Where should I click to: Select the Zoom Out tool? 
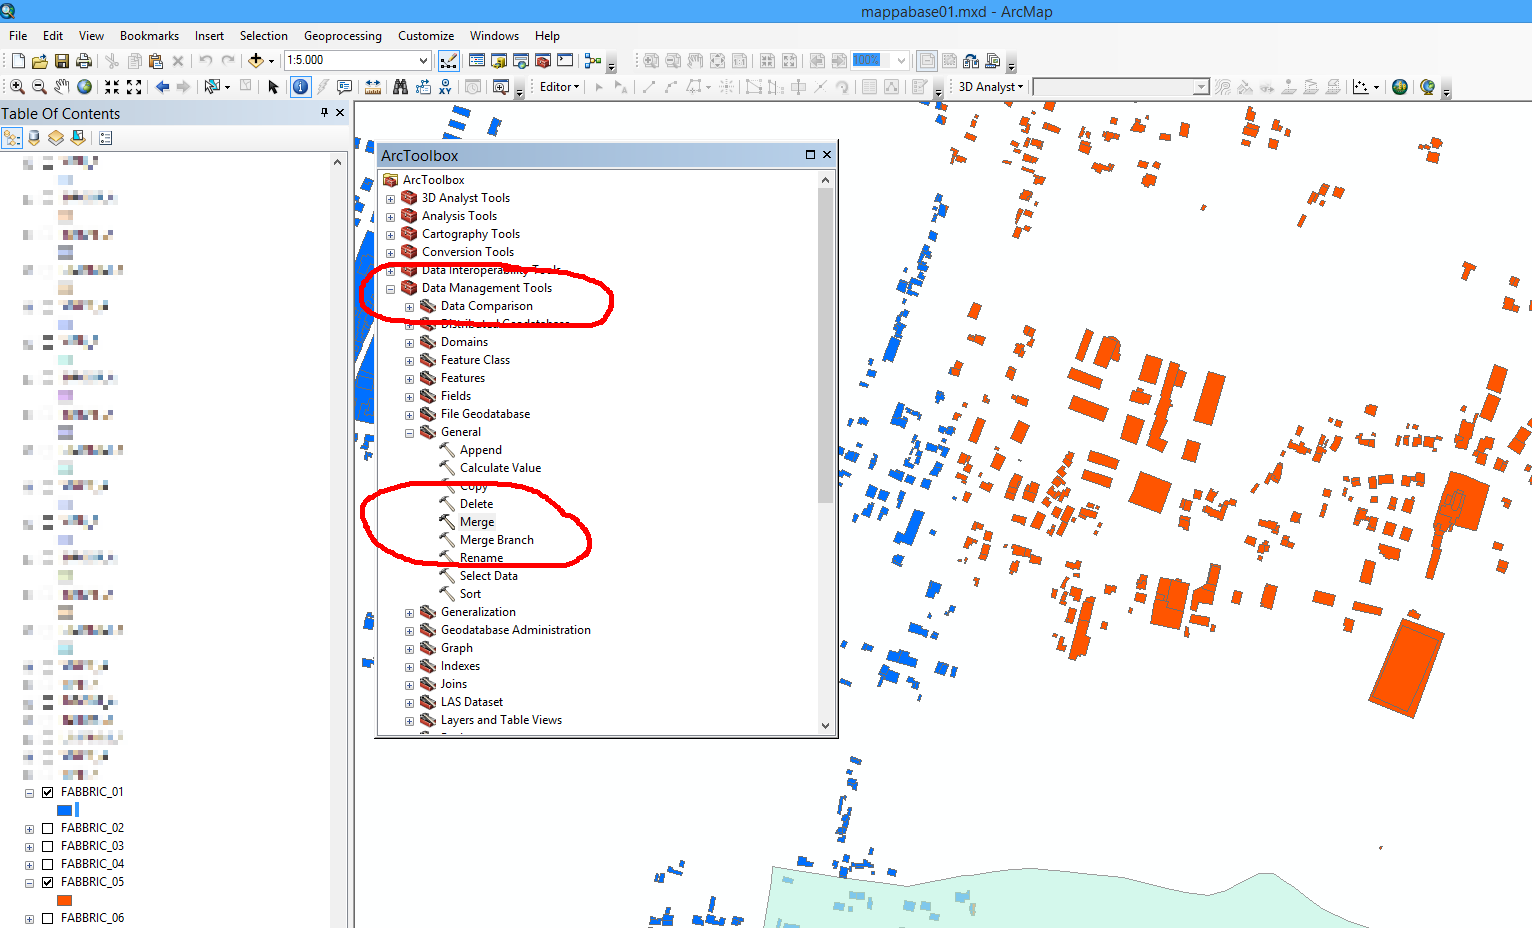pyautogui.click(x=39, y=87)
